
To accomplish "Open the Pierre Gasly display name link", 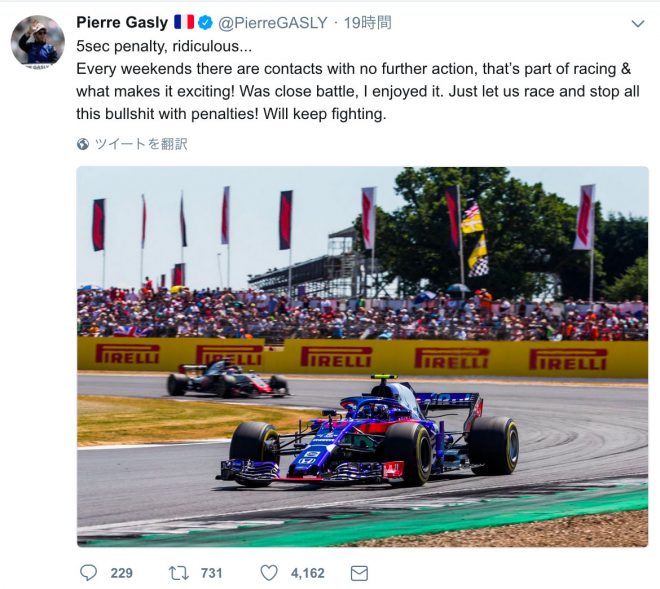I will (x=122, y=22).
